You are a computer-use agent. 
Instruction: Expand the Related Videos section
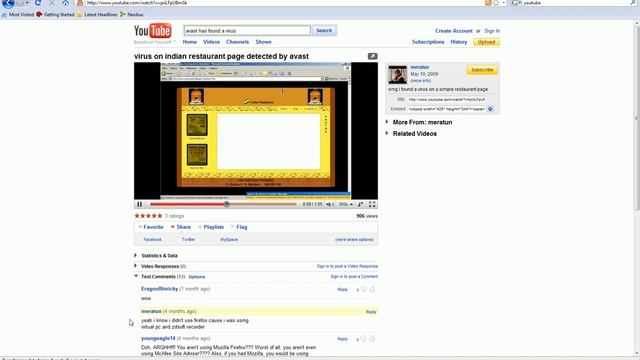click(411, 133)
